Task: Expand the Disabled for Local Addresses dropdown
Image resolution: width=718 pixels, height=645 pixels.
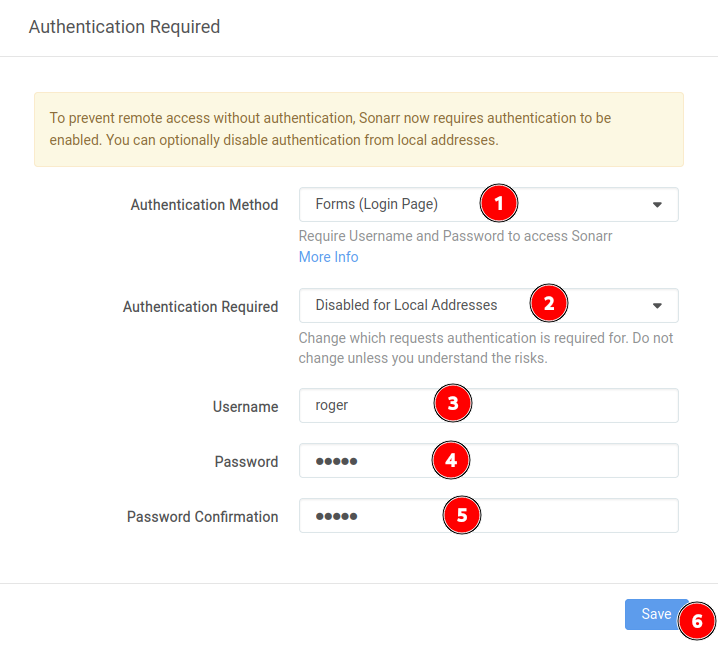Action: pos(489,305)
